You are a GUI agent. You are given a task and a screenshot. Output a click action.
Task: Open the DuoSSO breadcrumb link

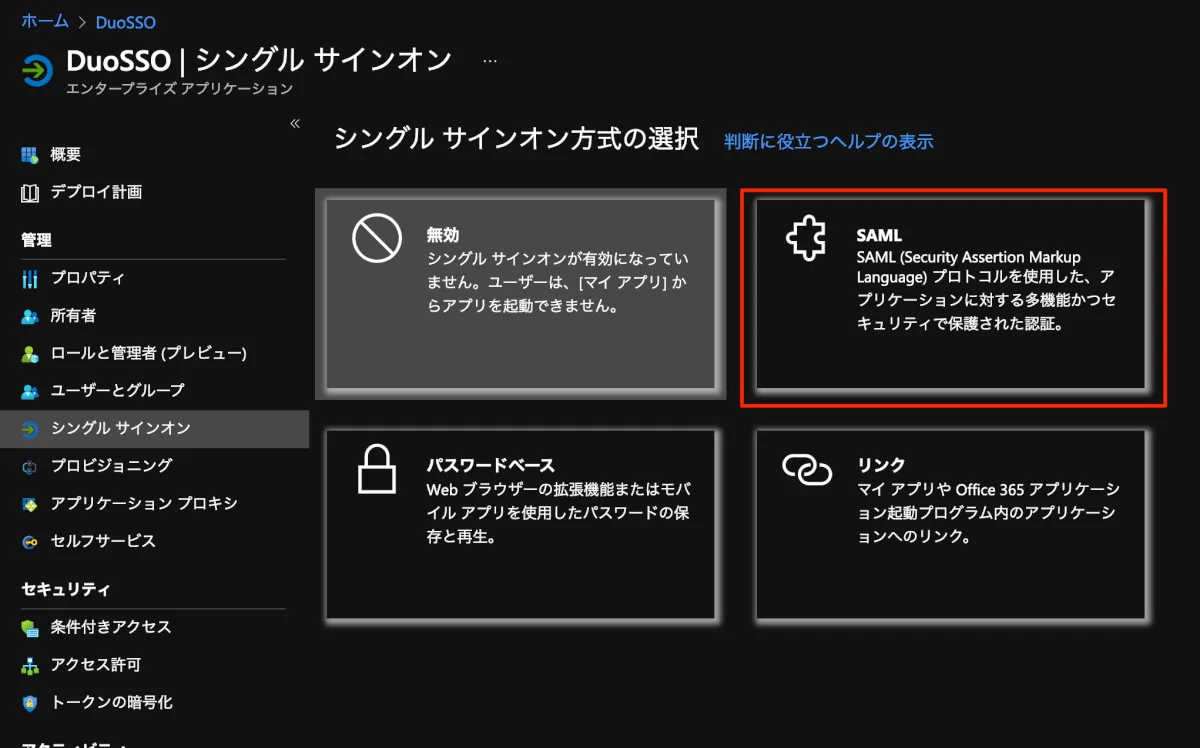(126, 21)
